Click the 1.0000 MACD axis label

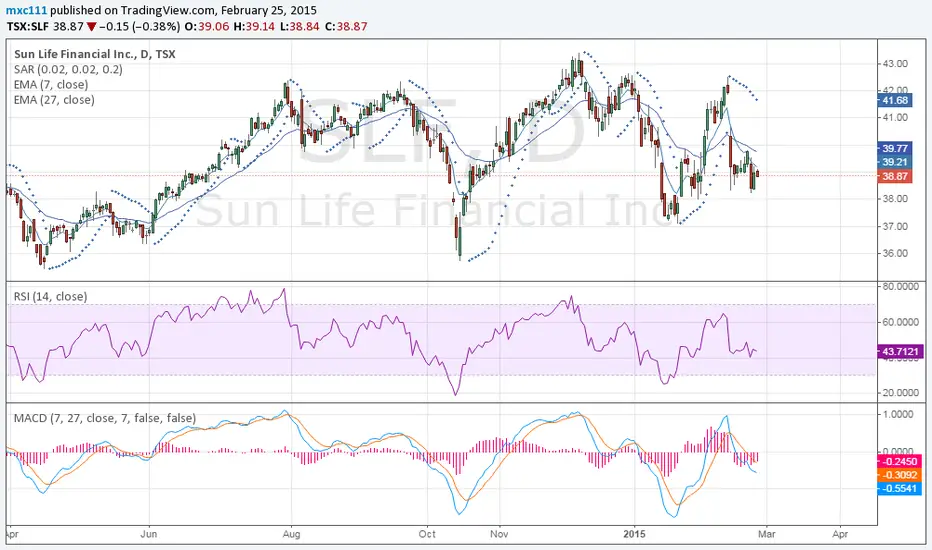tap(898, 414)
